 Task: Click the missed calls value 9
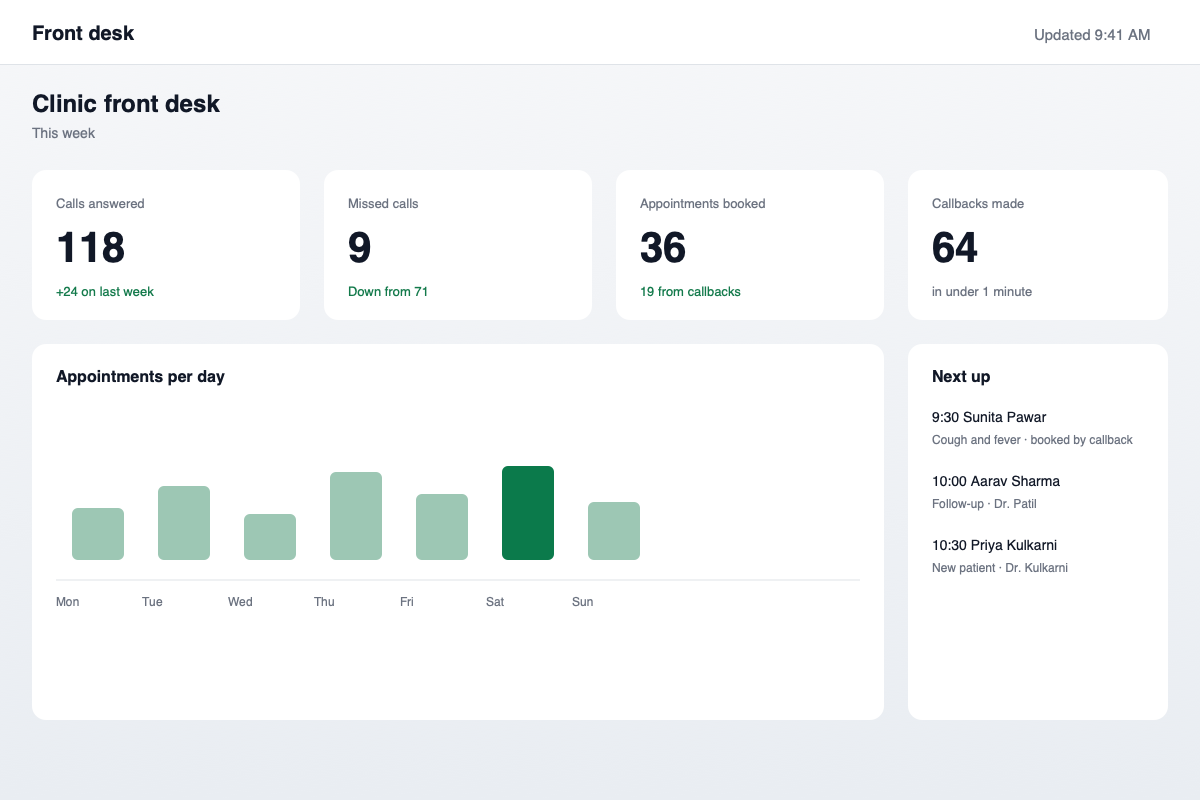[x=359, y=248]
